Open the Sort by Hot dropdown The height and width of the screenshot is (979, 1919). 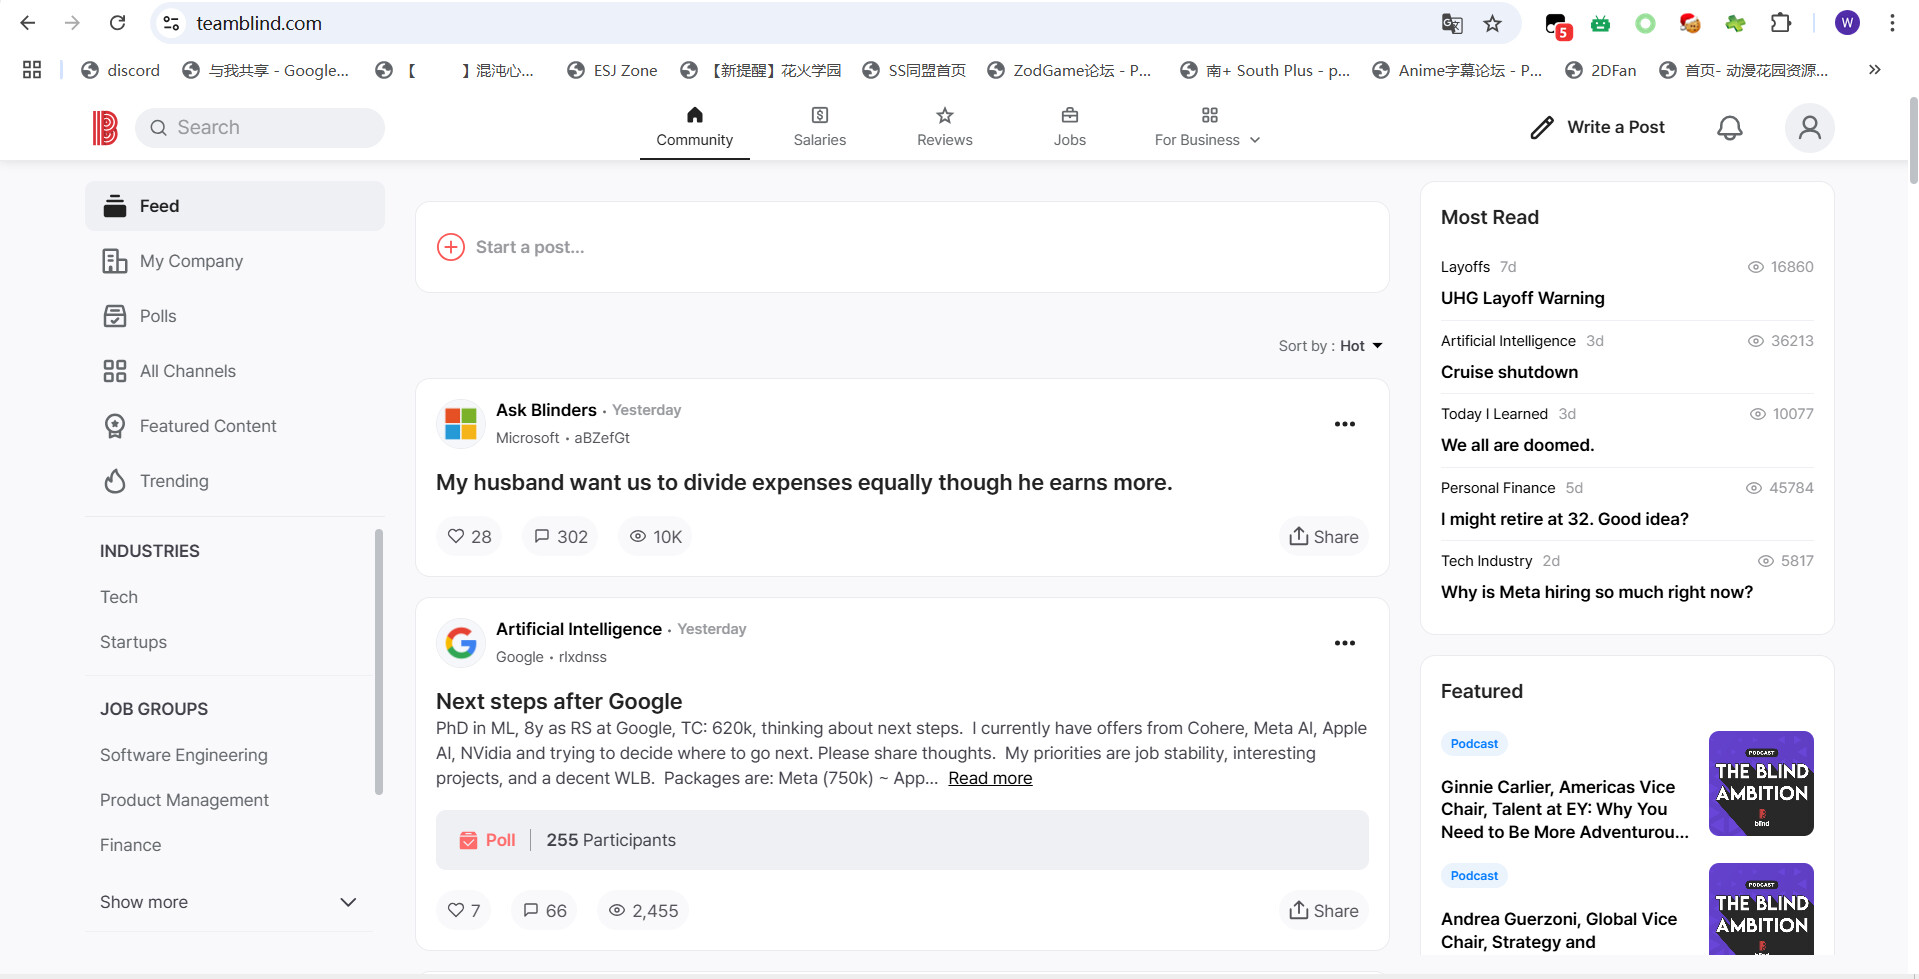click(x=1330, y=346)
